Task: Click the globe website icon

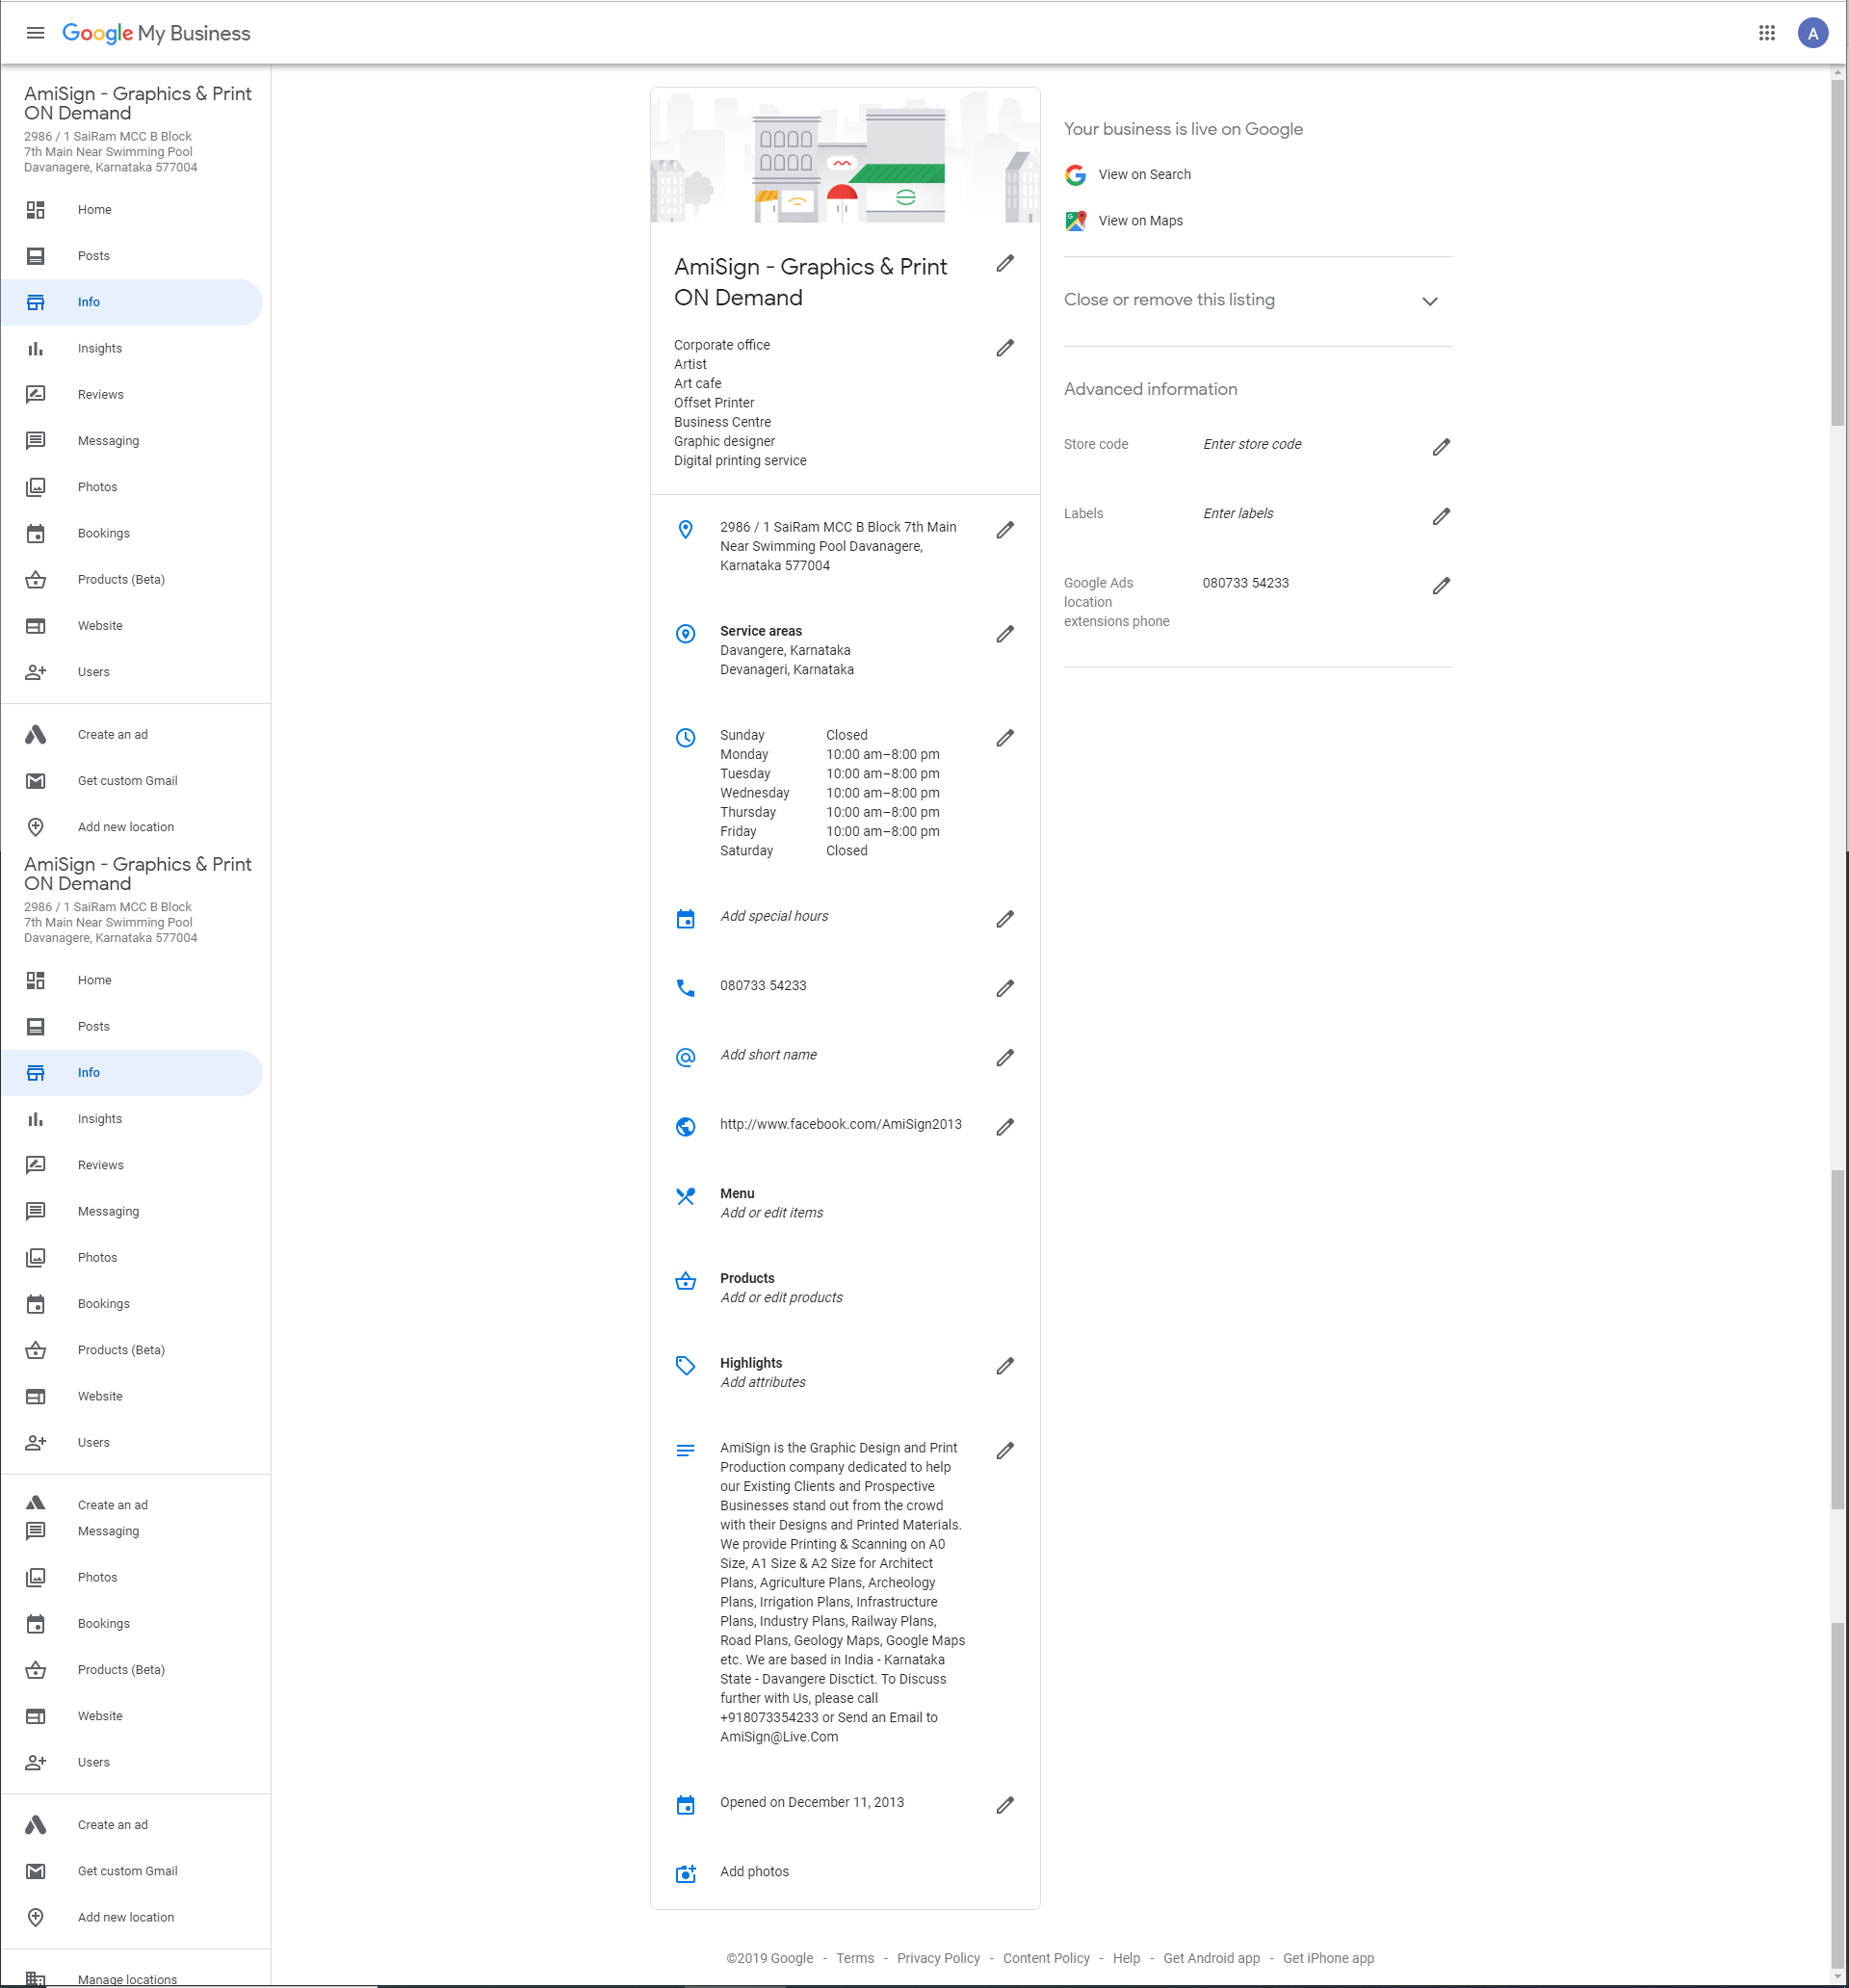Action: [x=686, y=1127]
